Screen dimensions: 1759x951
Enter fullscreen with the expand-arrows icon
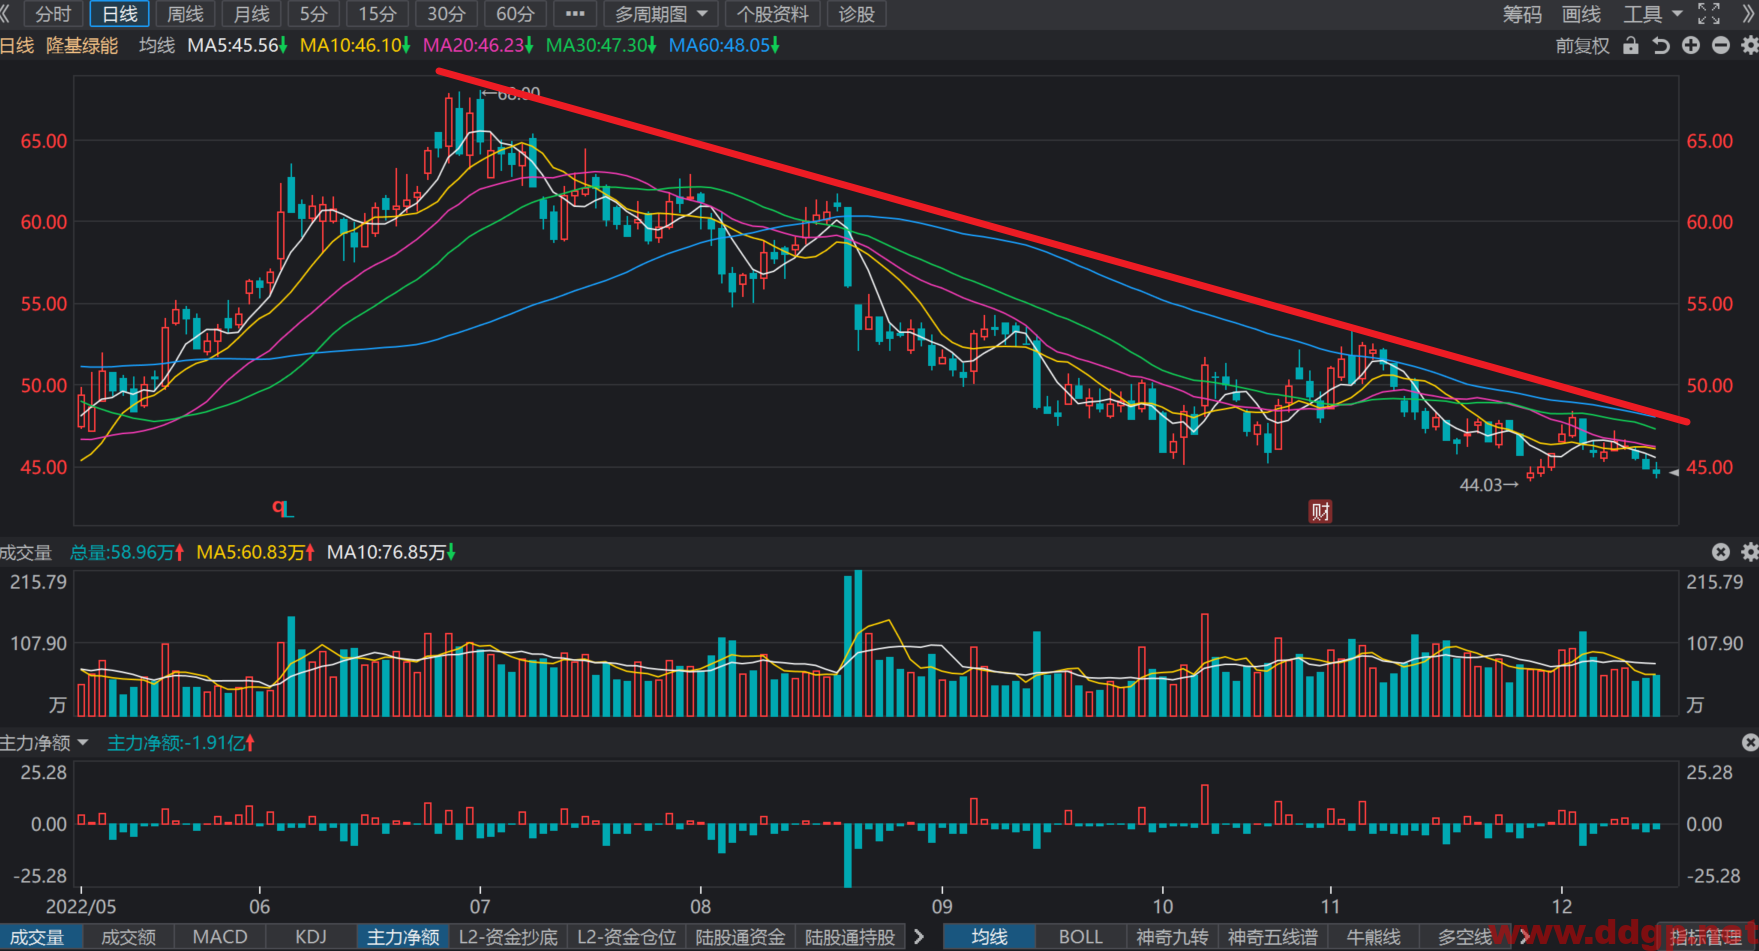click(x=1709, y=14)
